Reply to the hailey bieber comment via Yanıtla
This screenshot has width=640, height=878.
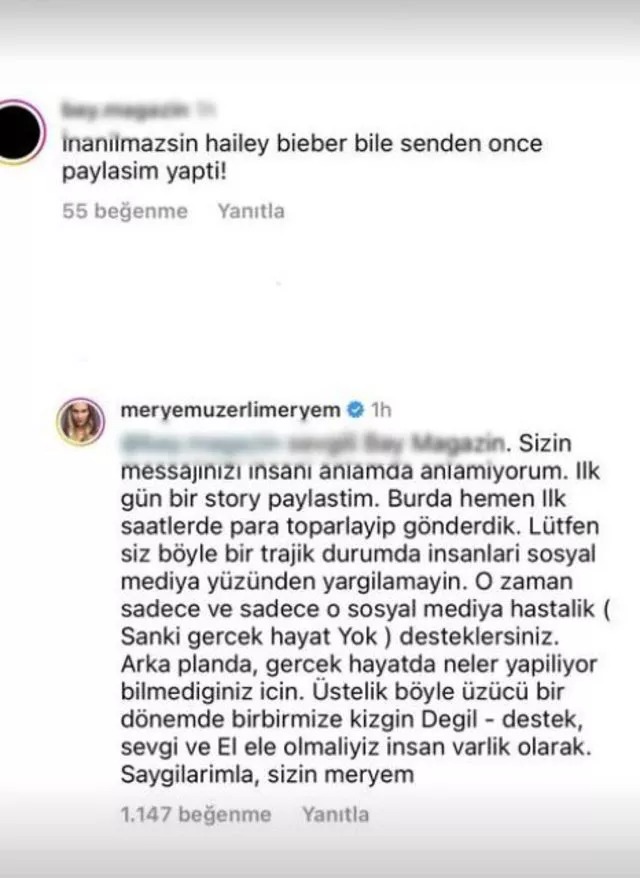pyautogui.click(x=251, y=211)
